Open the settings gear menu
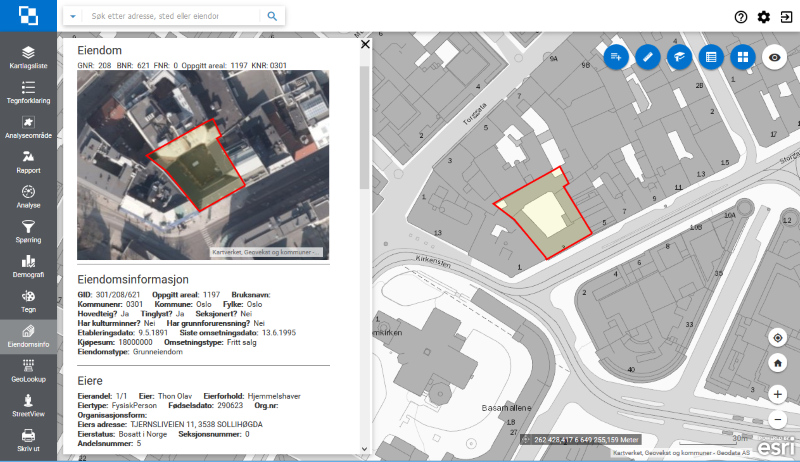This screenshot has width=800, height=462. coord(764,17)
